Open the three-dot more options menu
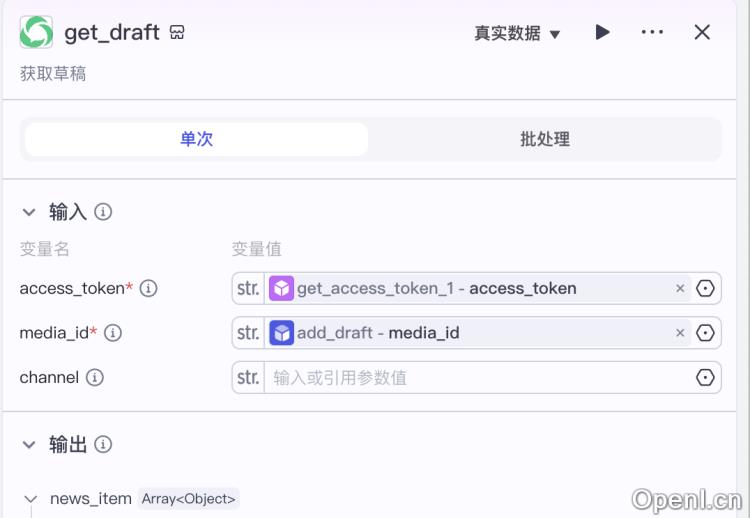The height and width of the screenshot is (518, 750). (652, 32)
